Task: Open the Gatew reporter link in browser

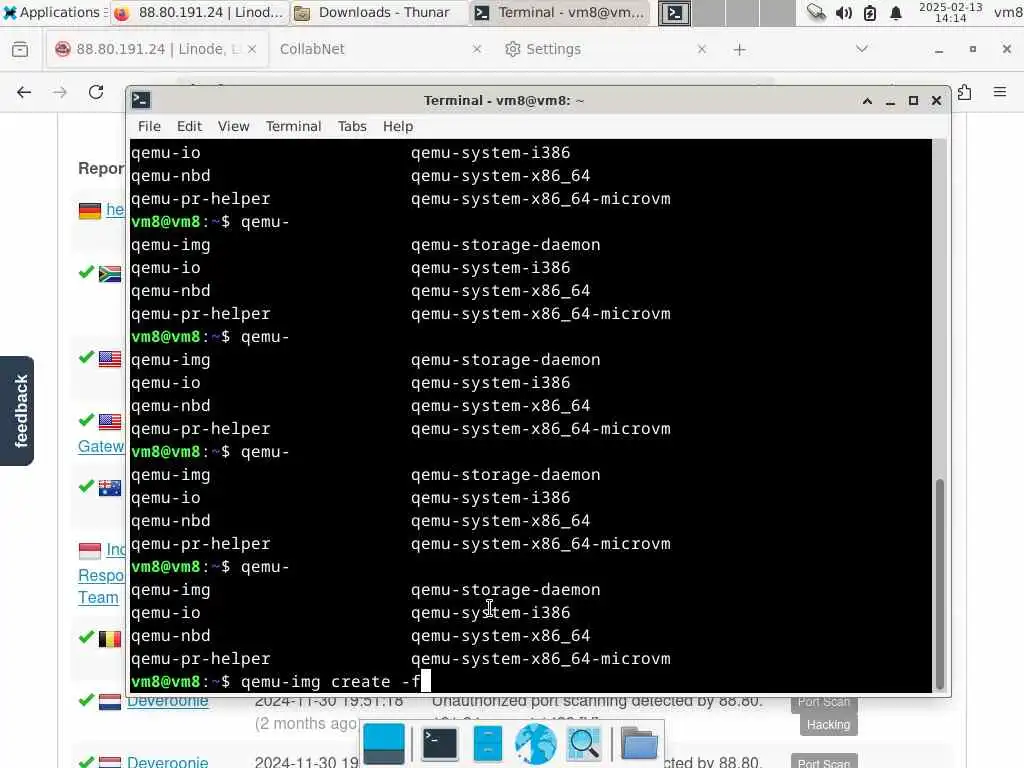Action: 101,447
